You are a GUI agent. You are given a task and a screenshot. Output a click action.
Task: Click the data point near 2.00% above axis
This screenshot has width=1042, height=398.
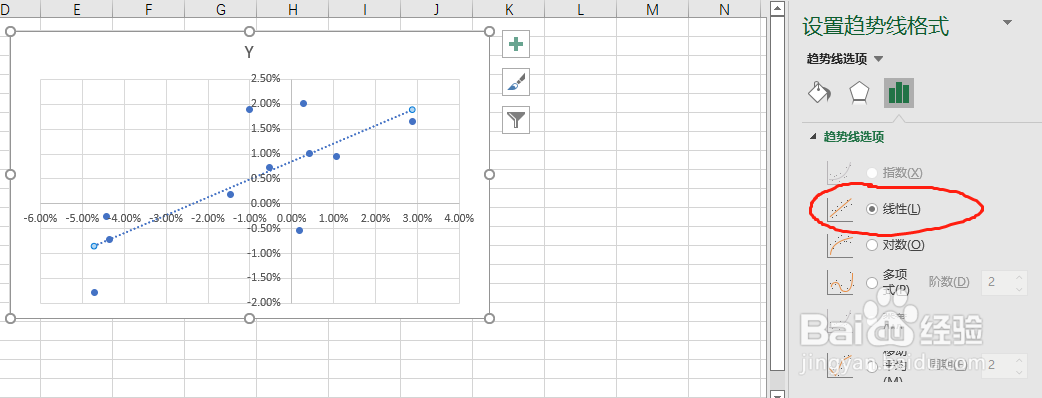point(303,104)
